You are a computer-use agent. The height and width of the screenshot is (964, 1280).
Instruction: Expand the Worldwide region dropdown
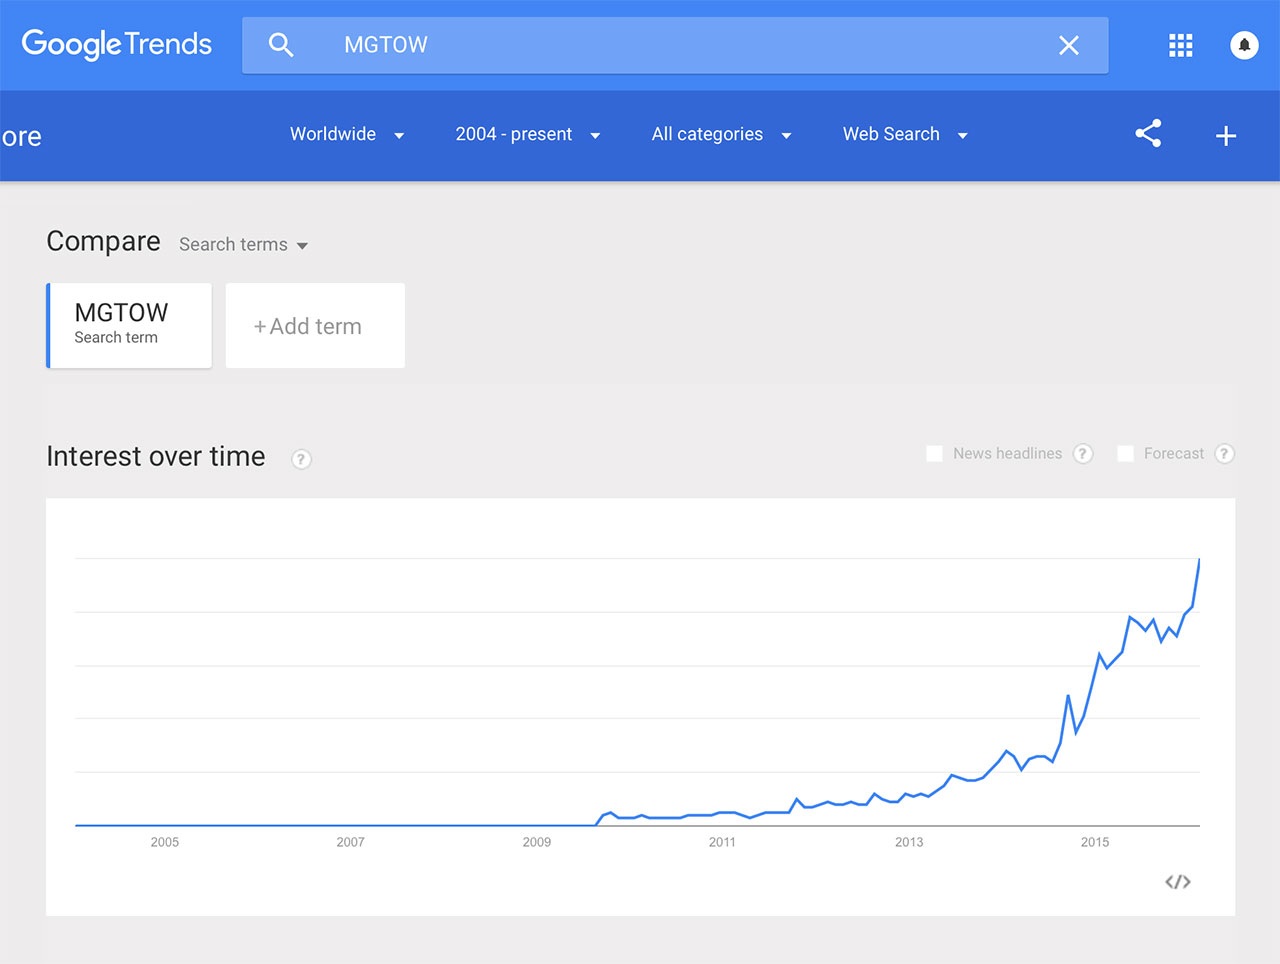pyautogui.click(x=346, y=135)
